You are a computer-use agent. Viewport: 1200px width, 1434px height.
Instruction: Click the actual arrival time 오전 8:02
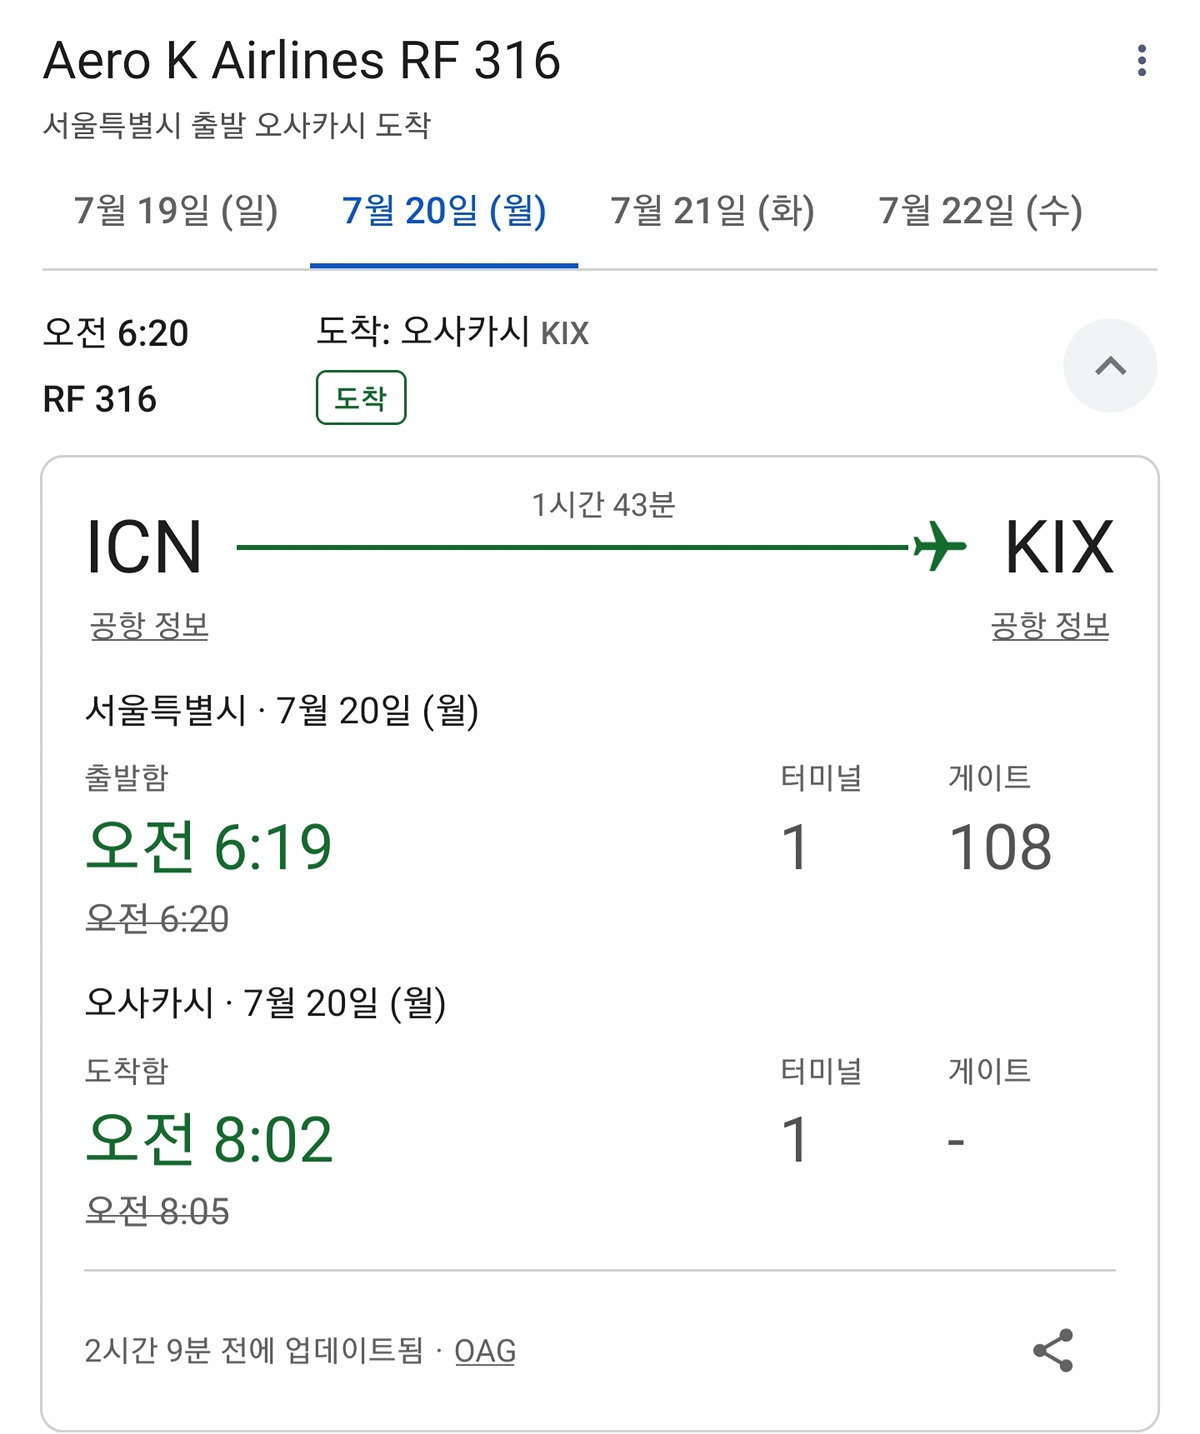pyautogui.click(x=209, y=1140)
